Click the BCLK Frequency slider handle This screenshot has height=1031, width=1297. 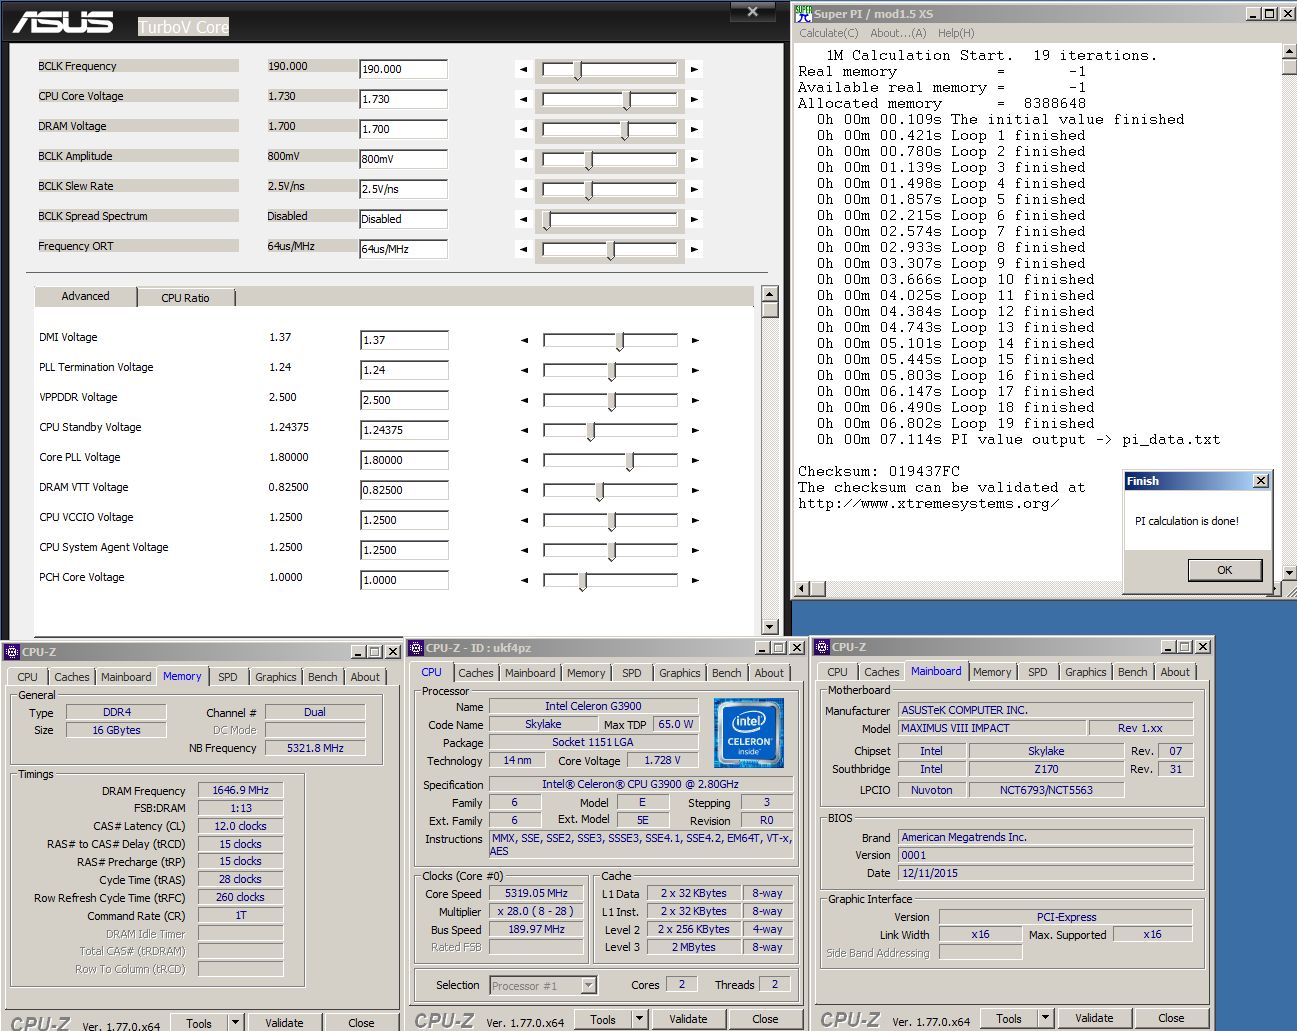pyautogui.click(x=577, y=70)
